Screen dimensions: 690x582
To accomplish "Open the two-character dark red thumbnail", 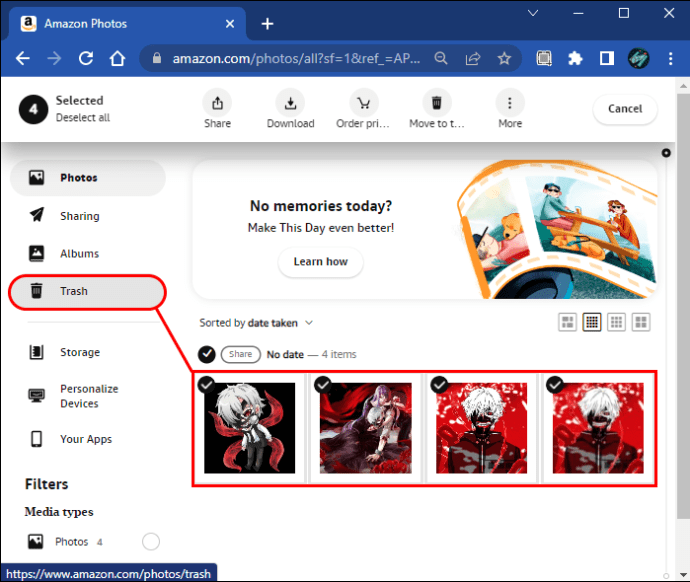I will click(366, 428).
